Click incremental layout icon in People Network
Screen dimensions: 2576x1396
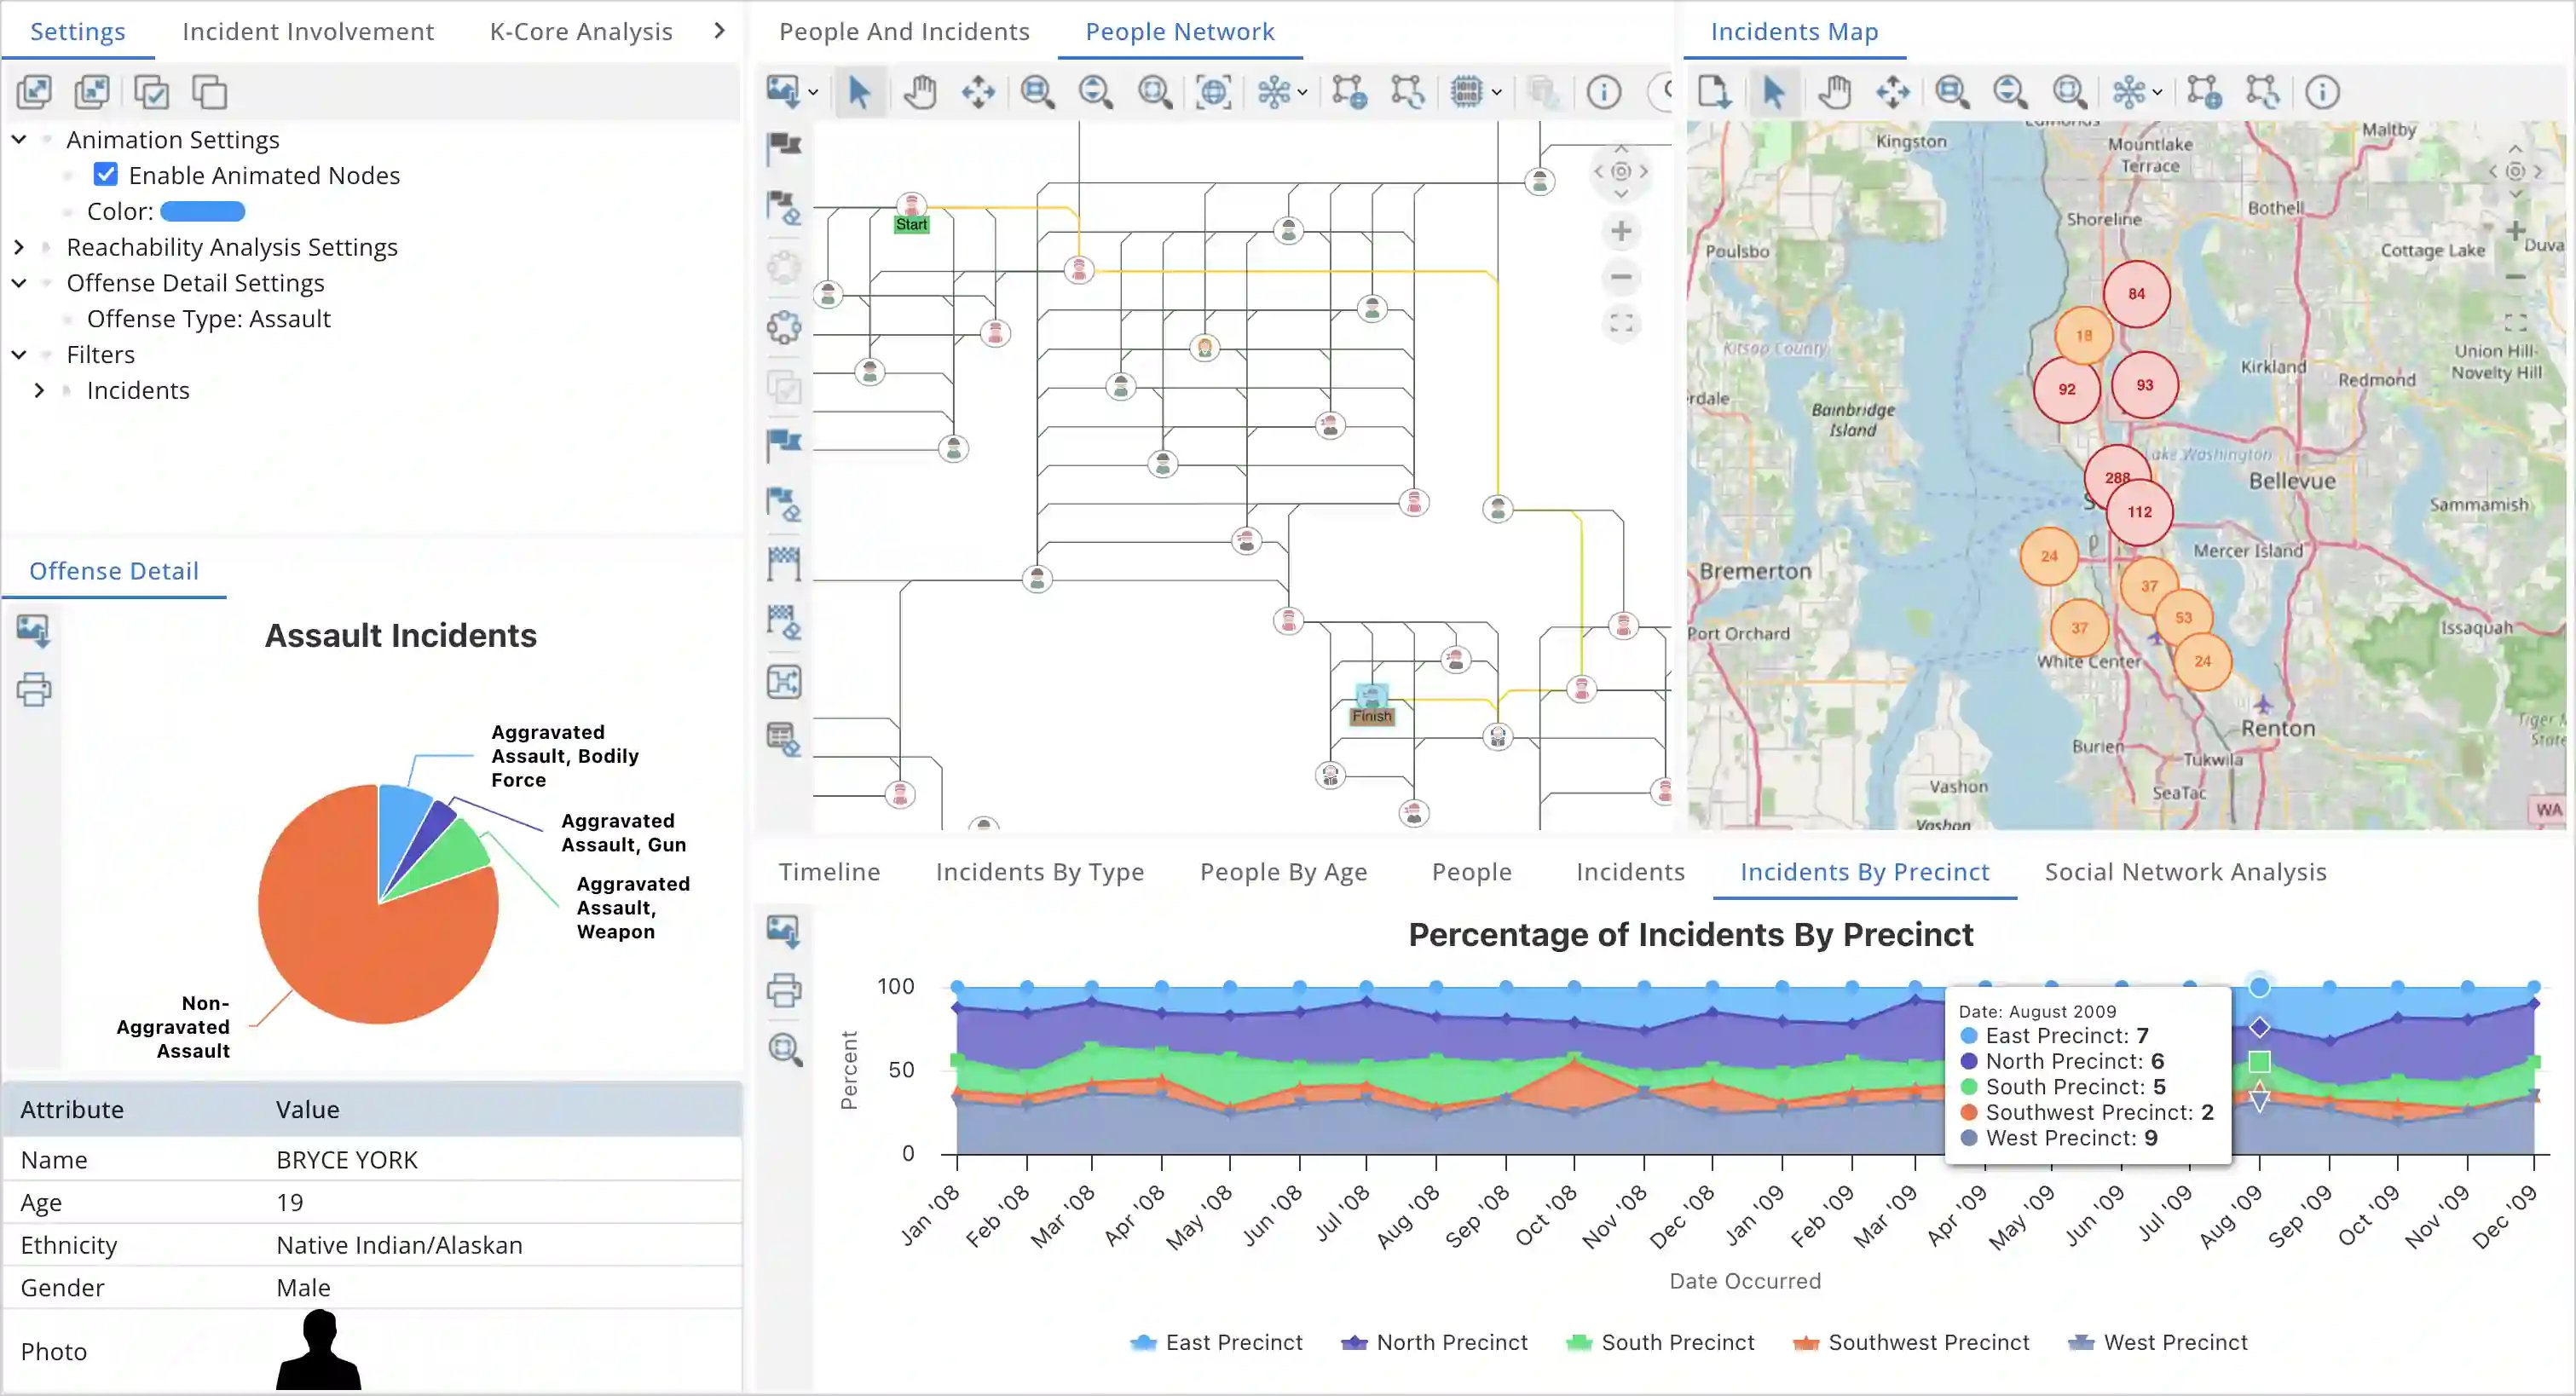click(x=1407, y=92)
